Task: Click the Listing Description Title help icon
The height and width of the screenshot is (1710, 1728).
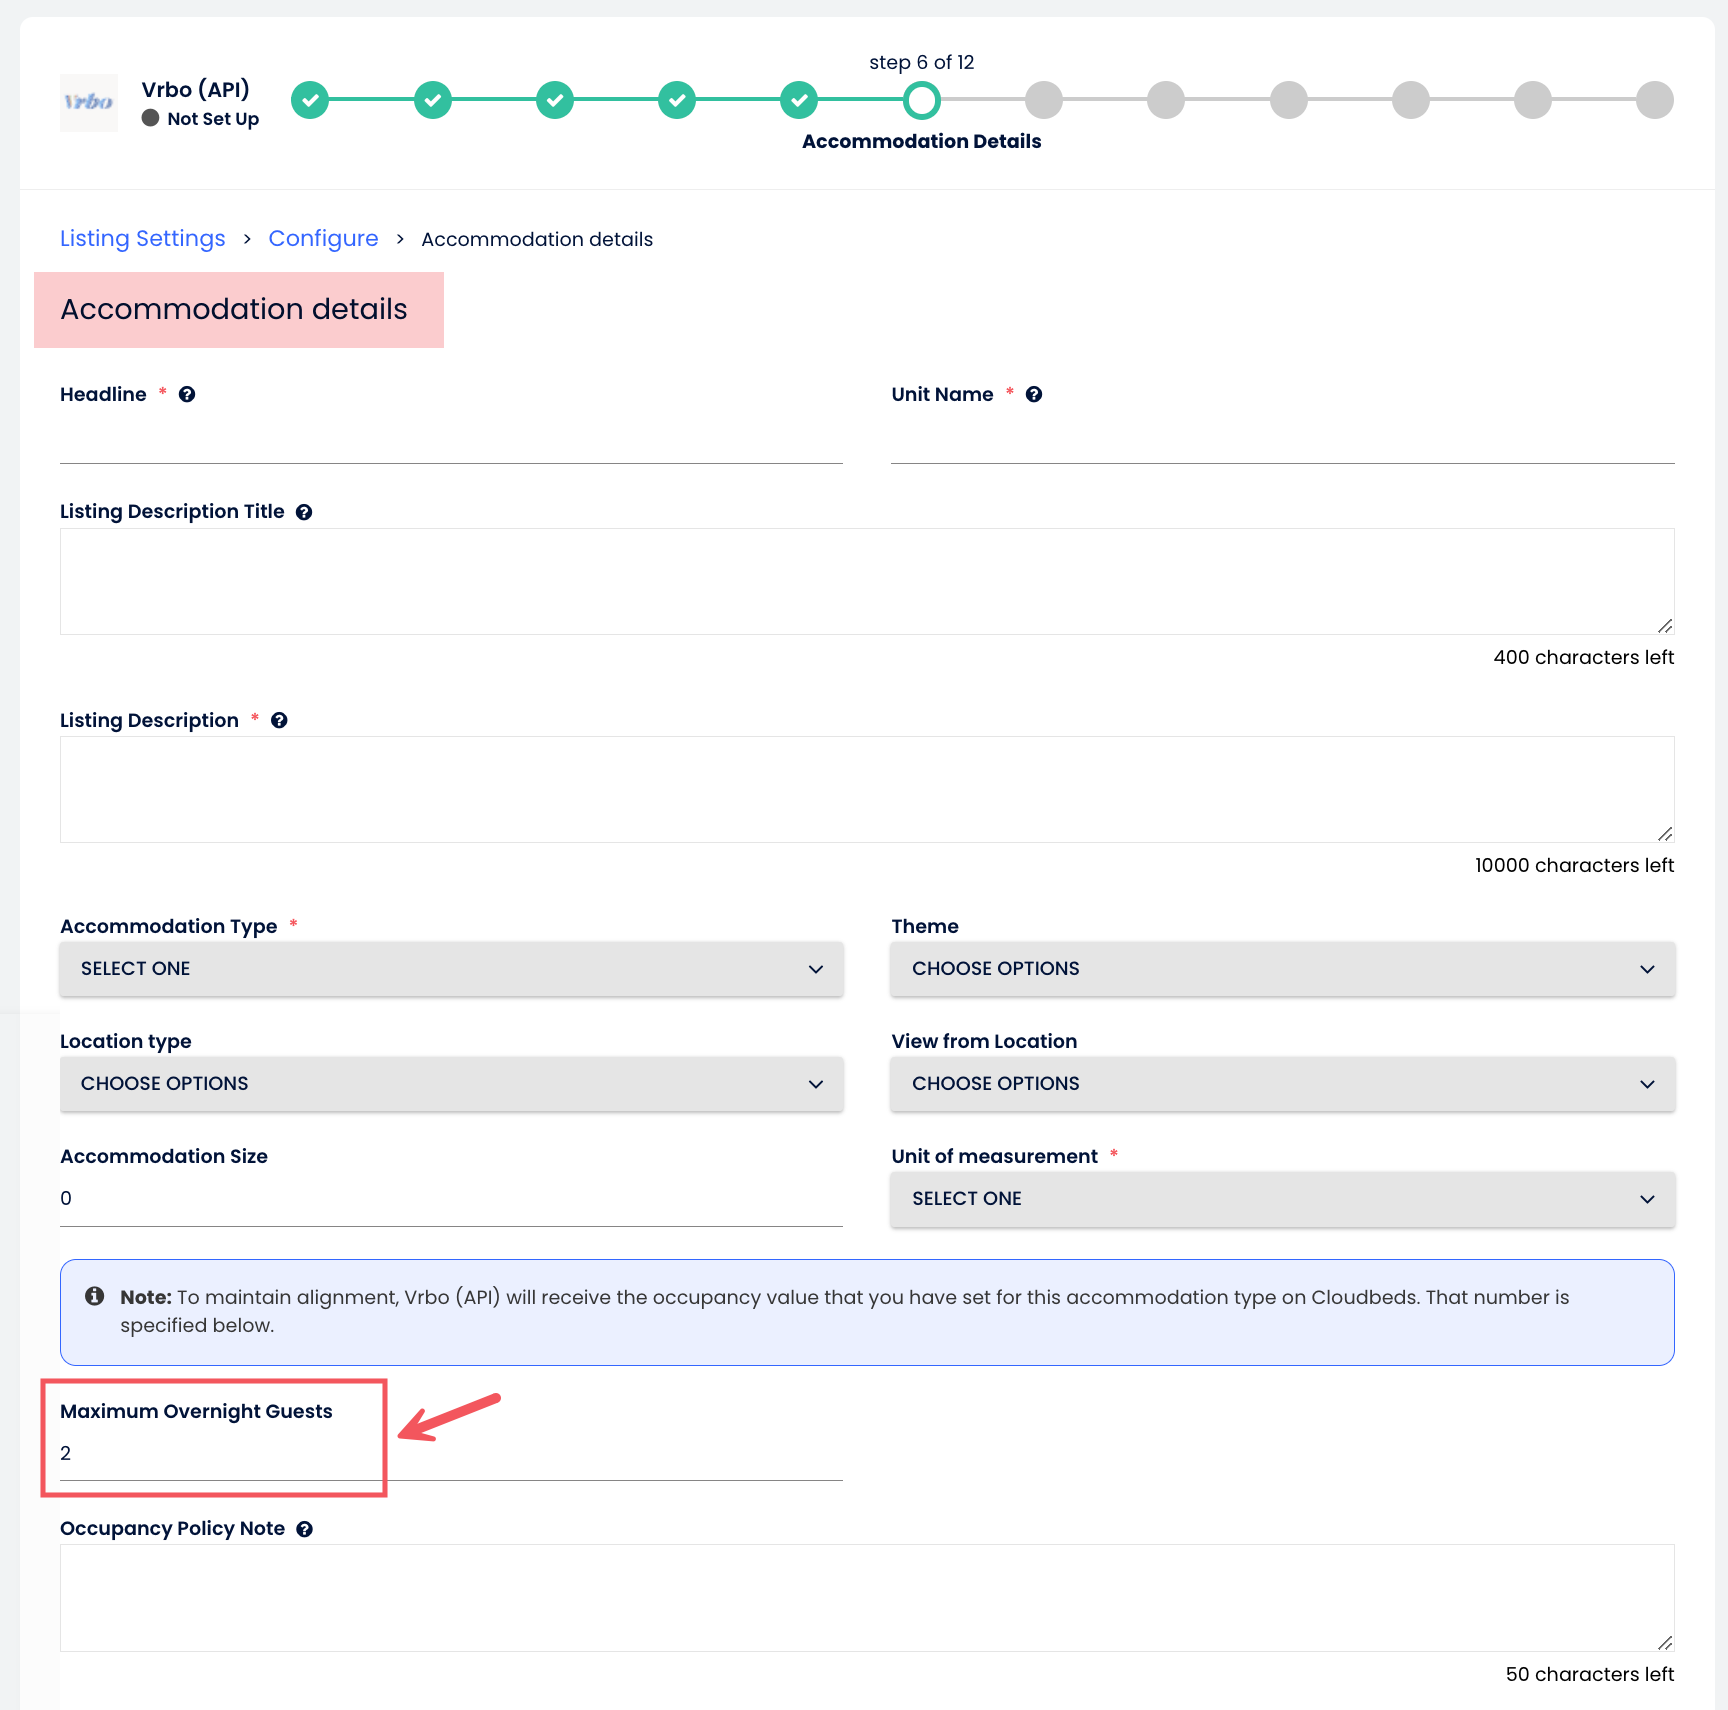Action: tap(304, 512)
